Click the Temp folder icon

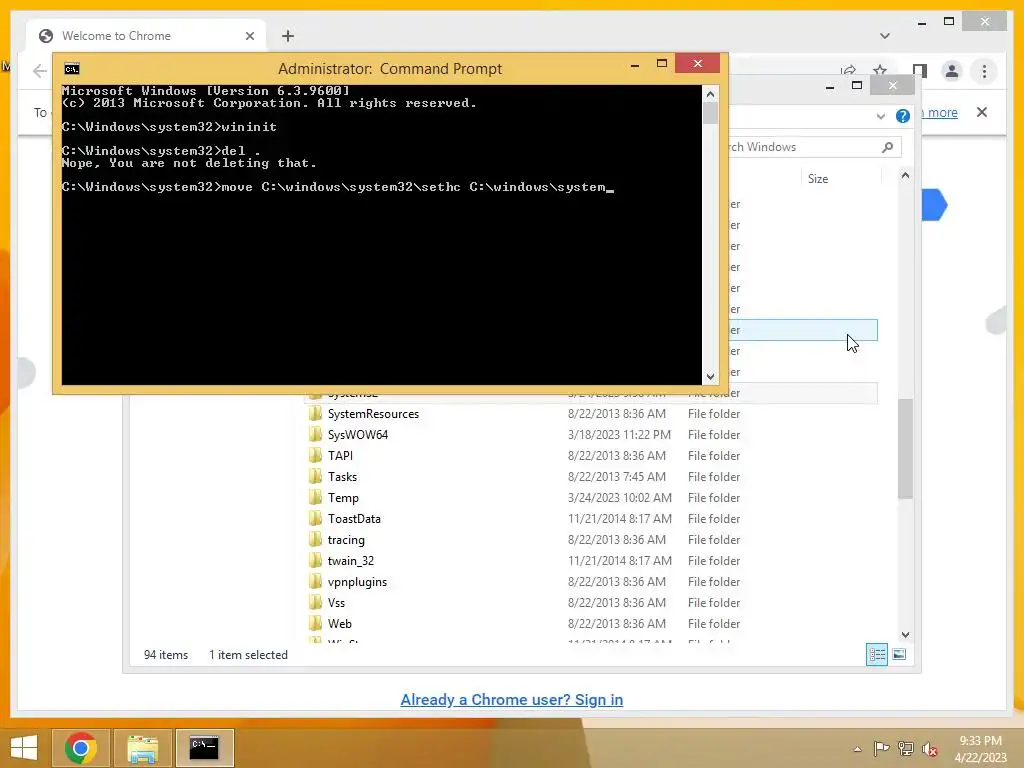pos(315,498)
